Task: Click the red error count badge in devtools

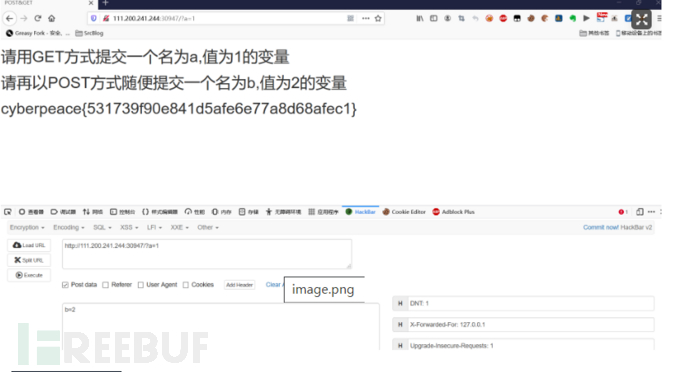Action: click(x=623, y=212)
